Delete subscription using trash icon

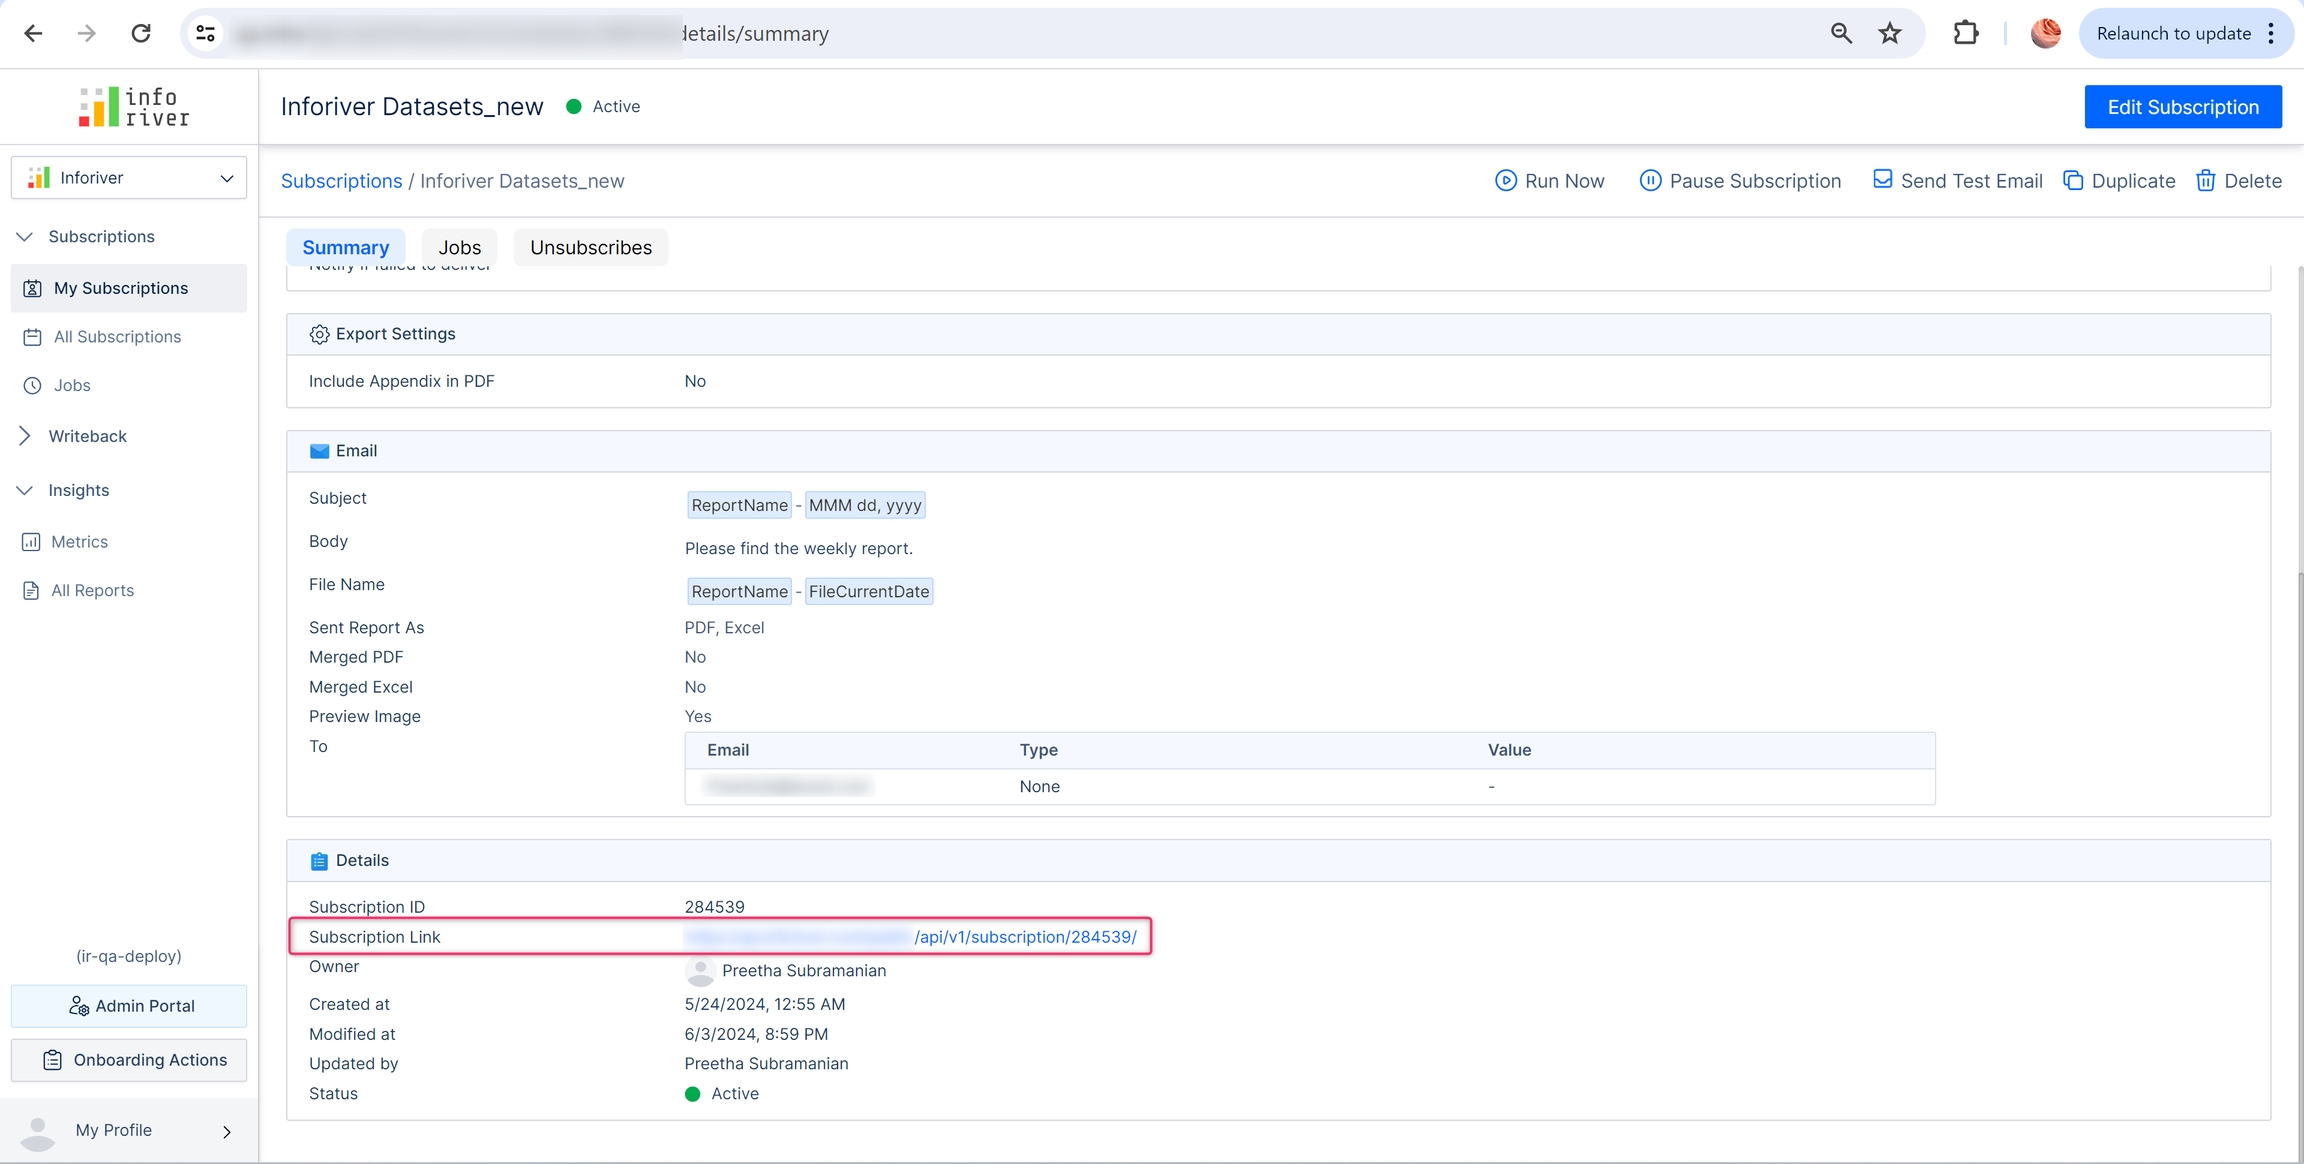2205,181
